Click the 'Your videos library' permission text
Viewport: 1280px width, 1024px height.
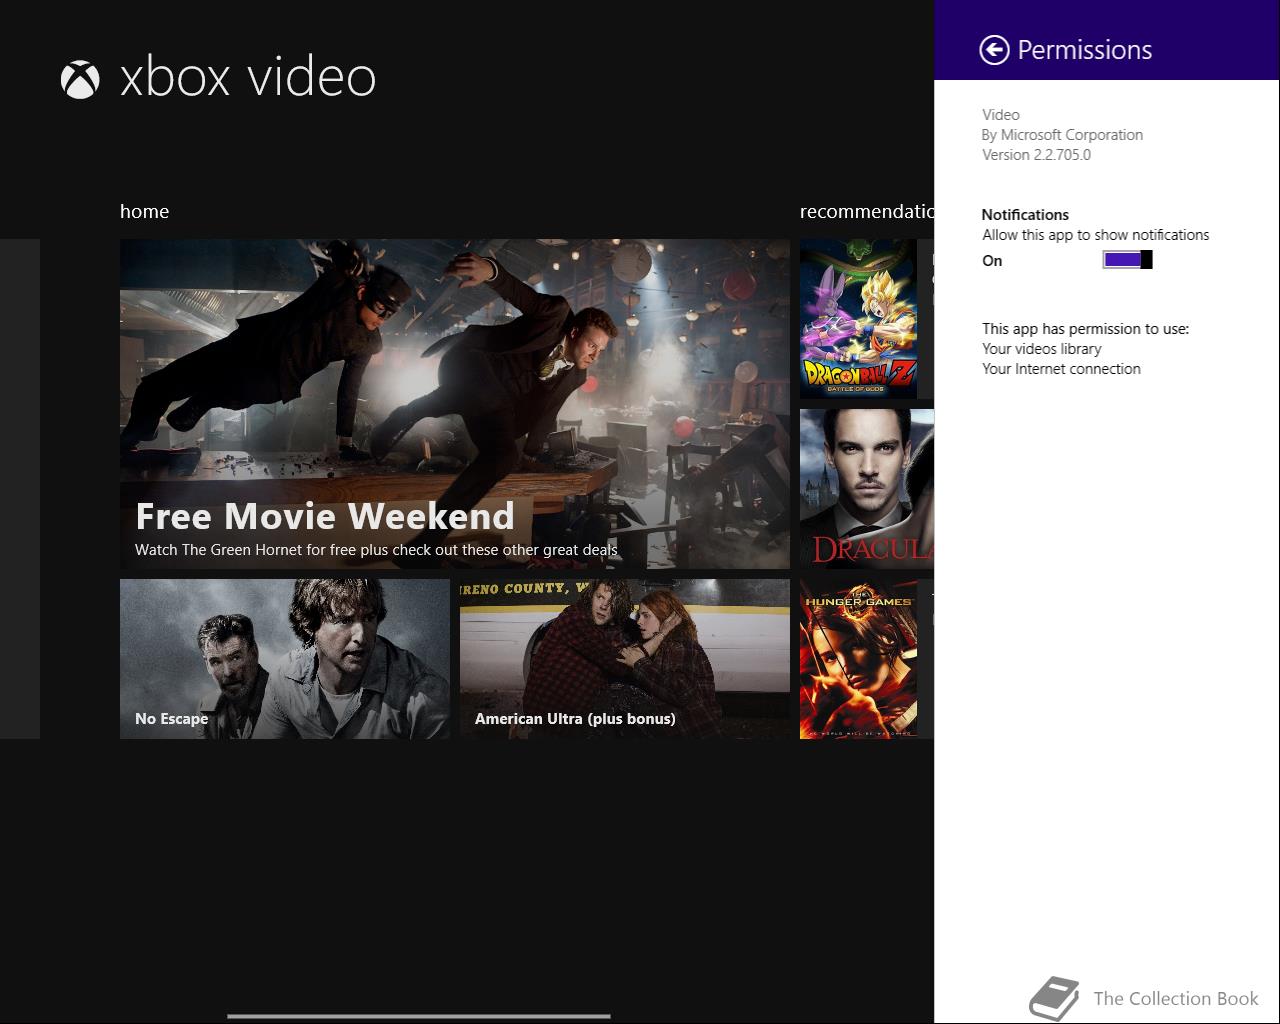1041,349
